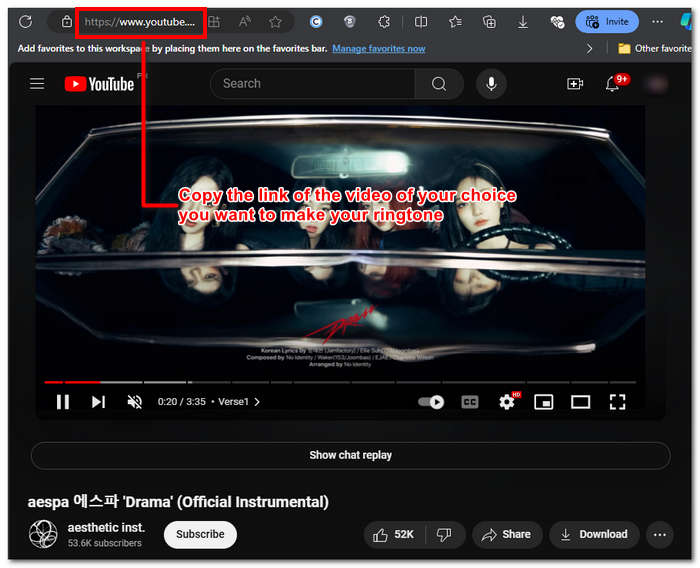Enter full screen mode
The image size is (700, 568).
[x=617, y=402]
